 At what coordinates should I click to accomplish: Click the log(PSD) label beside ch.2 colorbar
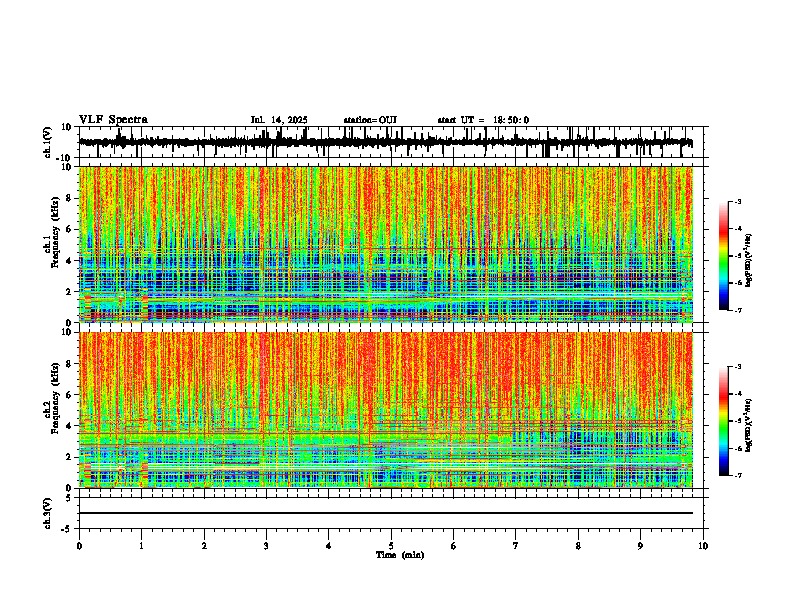[749, 425]
